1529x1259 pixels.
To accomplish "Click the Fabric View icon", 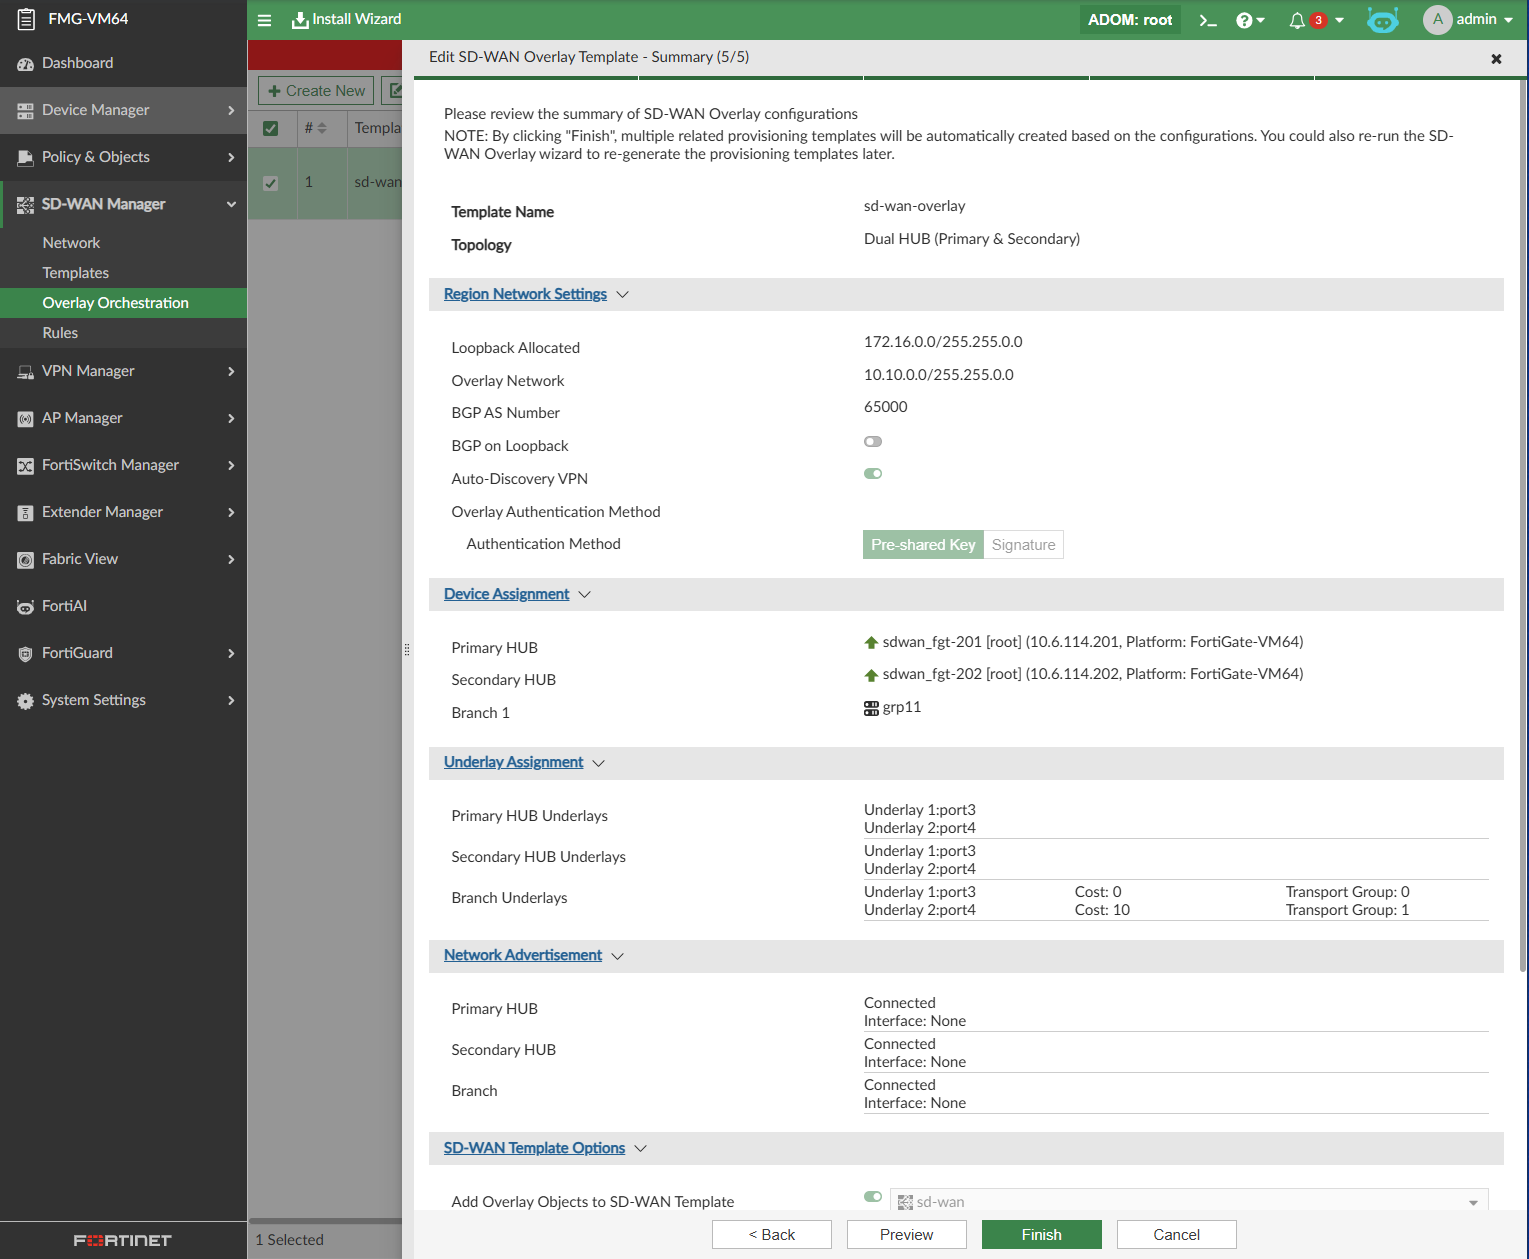I will (26, 559).
